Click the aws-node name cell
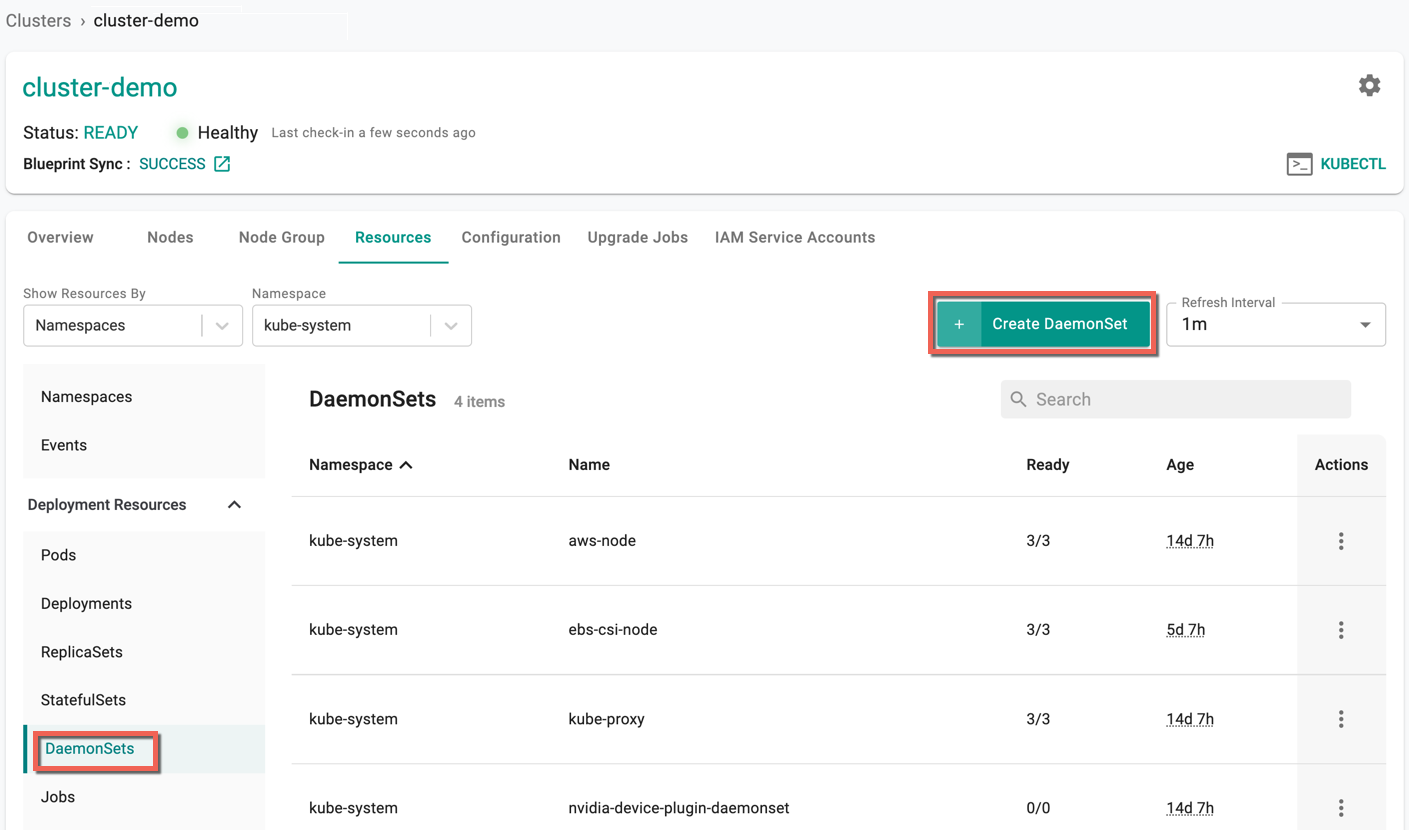The height and width of the screenshot is (830, 1409). pos(602,541)
